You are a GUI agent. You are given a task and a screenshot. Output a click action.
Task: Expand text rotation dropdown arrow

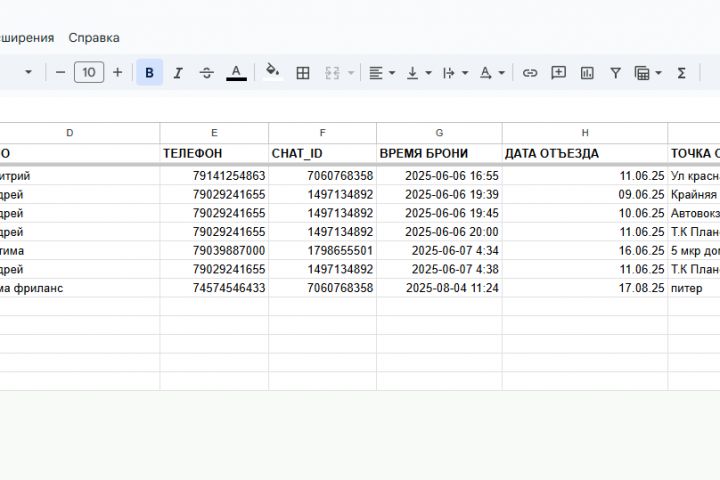(501, 73)
